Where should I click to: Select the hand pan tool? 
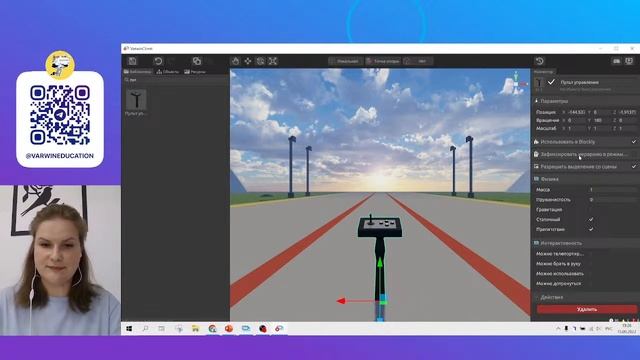coord(236,61)
